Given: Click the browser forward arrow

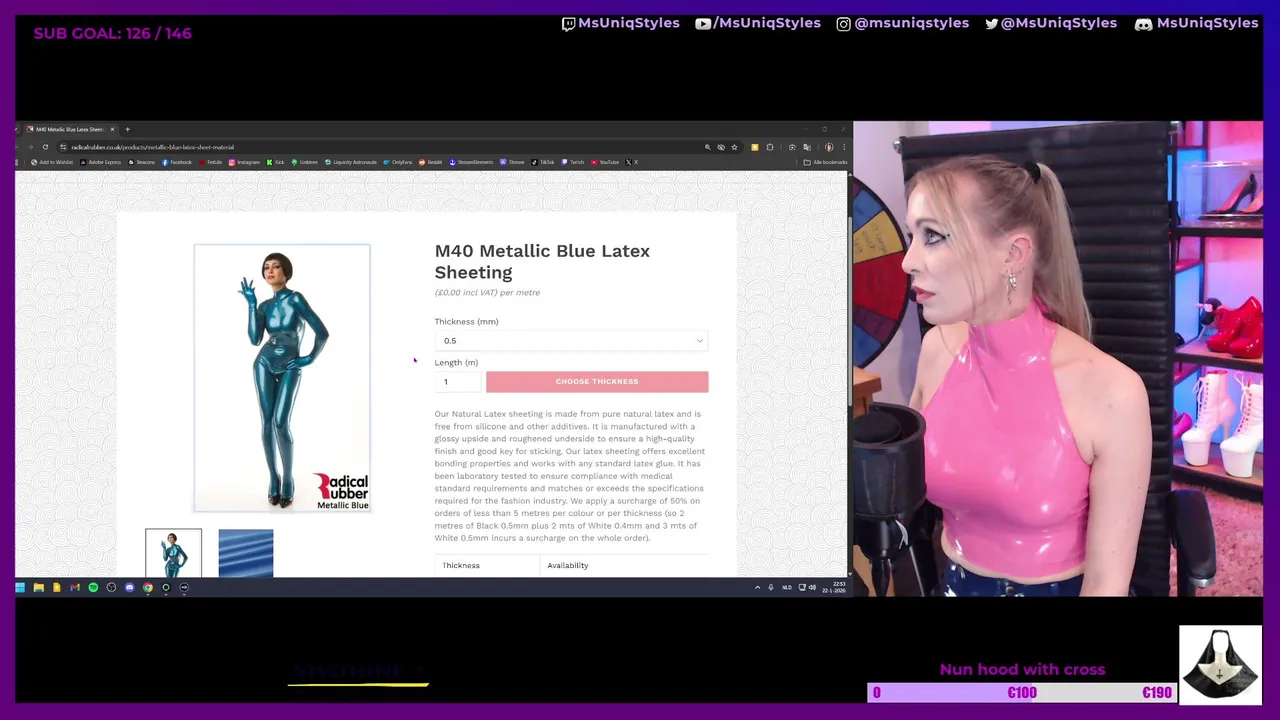Looking at the screenshot, I should (31, 147).
